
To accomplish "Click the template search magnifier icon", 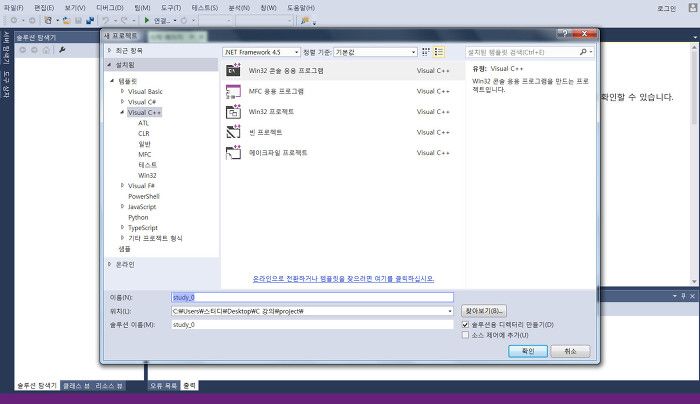I will (583, 52).
